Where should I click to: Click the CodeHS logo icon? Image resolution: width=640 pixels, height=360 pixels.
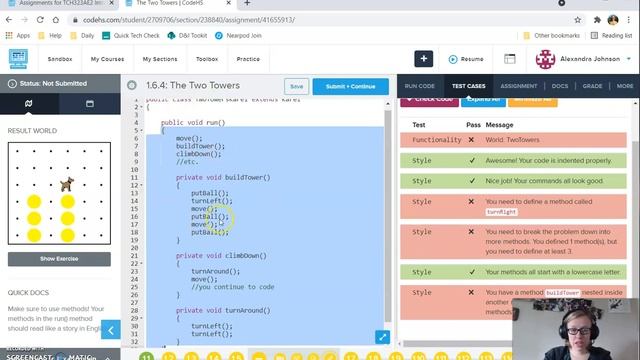pyautogui.click(x=18, y=59)
